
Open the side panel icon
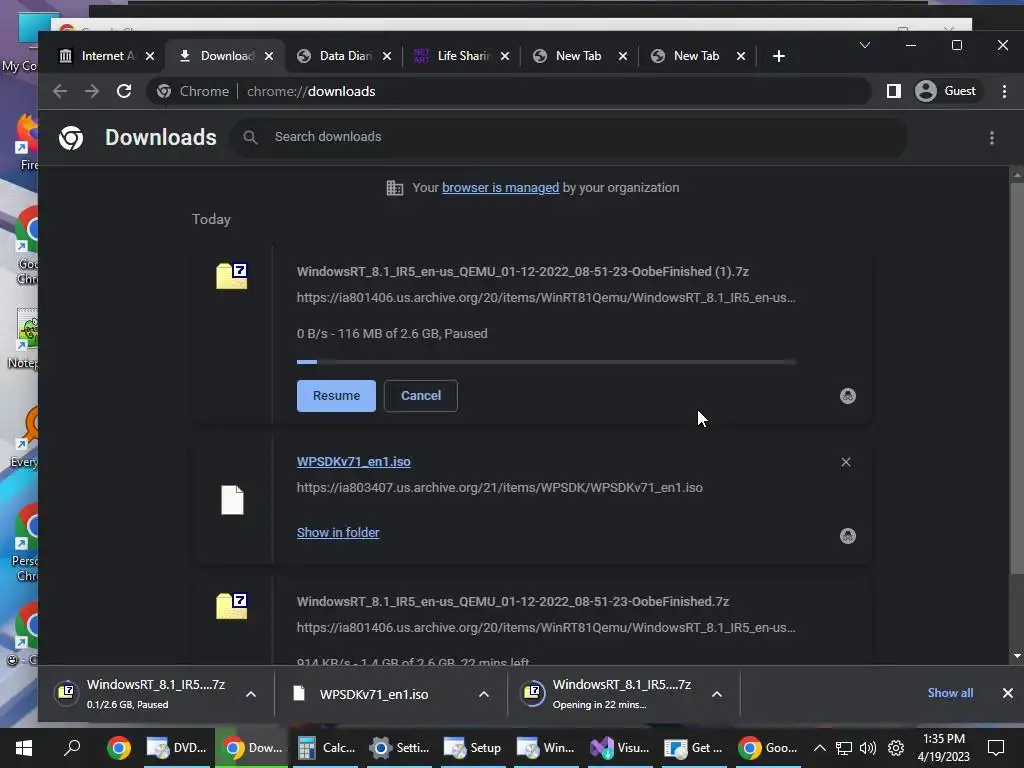point(893,91)
